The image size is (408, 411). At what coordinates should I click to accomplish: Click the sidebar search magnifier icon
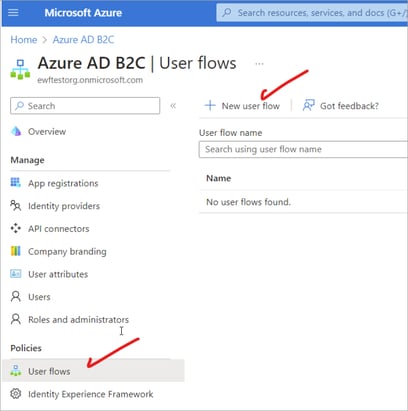pos(20,106)
